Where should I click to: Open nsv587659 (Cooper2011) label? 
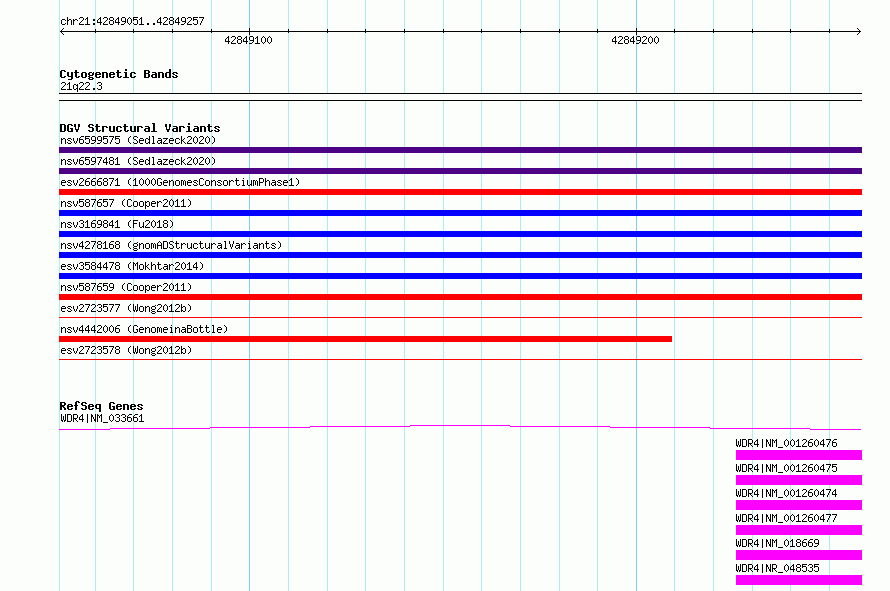(126, 287)
